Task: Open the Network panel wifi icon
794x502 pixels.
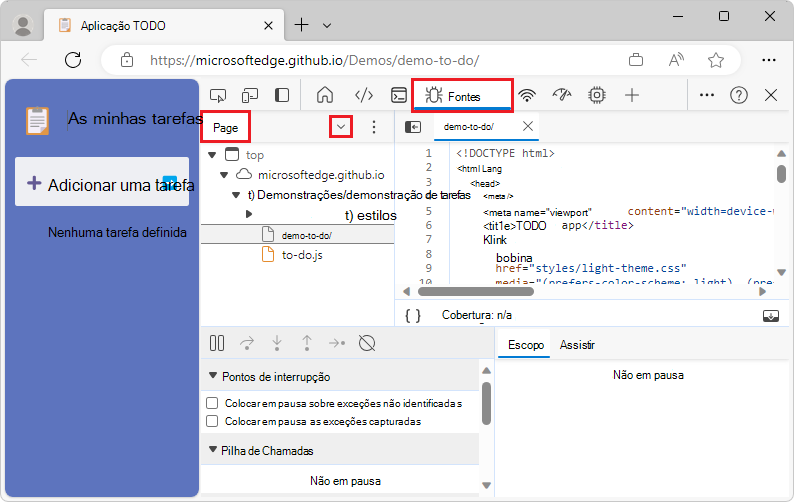Action: (527, 96)
